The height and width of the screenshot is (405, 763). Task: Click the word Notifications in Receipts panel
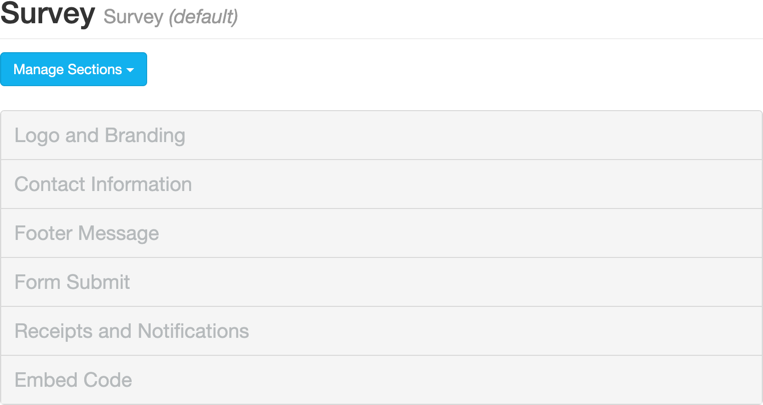pyautogui.click(x=193, y=331)
